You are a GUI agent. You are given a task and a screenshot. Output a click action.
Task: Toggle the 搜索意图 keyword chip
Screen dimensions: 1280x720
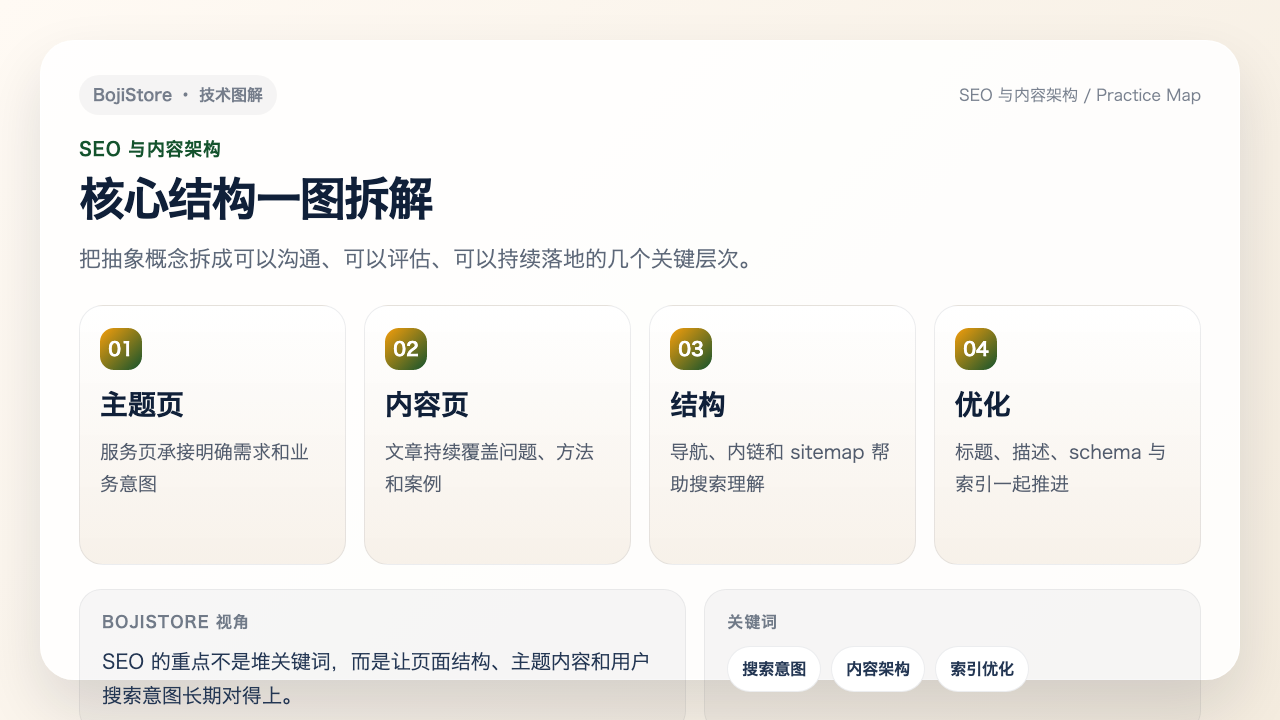click(774, 669)
